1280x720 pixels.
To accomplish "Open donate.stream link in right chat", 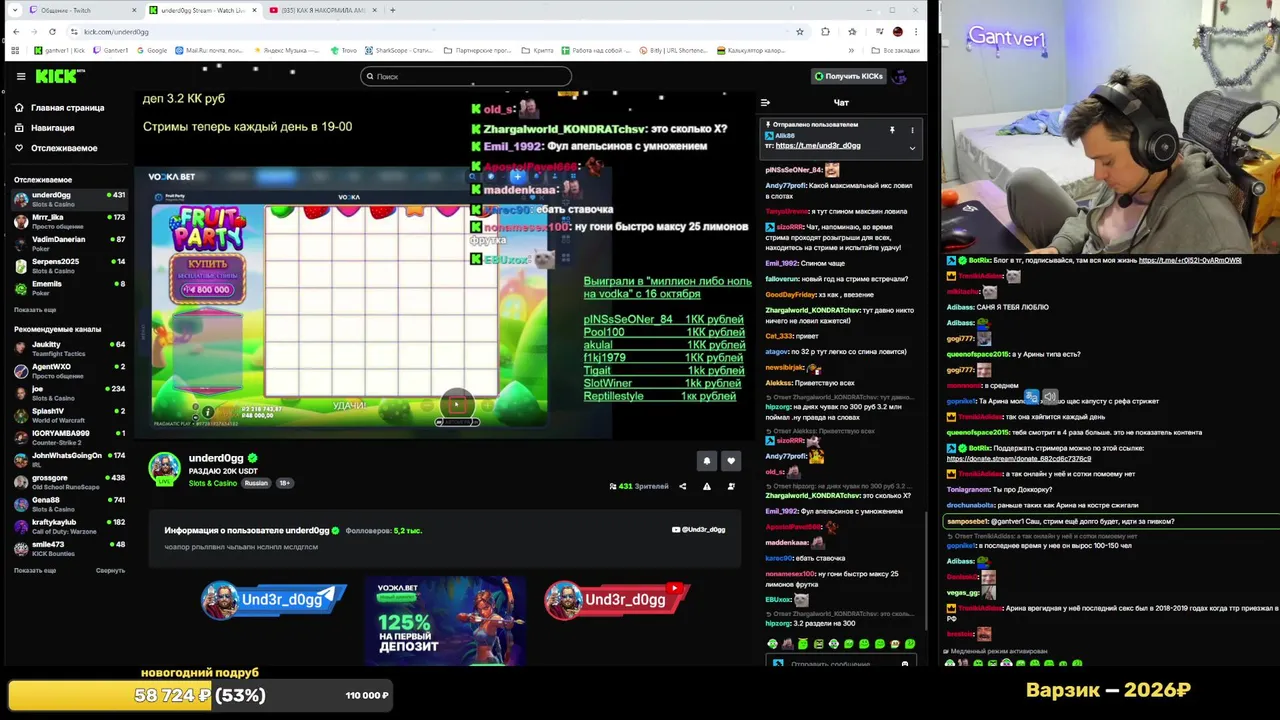I will 1019,459.
